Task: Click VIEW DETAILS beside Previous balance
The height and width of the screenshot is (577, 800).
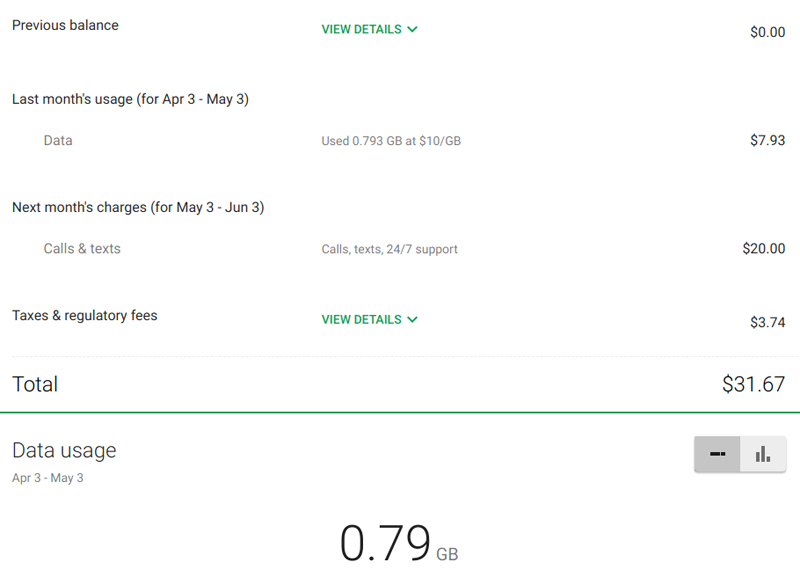Action: click(x=361, y=30)
